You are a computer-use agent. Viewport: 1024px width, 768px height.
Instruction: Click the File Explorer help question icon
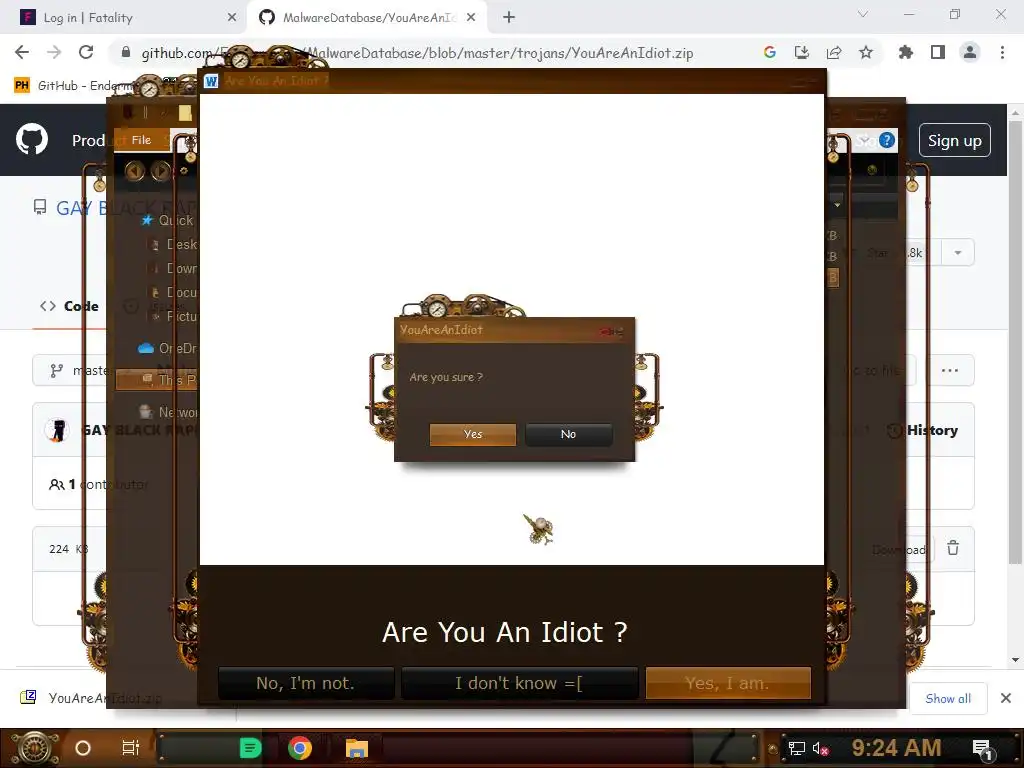pos(886,140)
